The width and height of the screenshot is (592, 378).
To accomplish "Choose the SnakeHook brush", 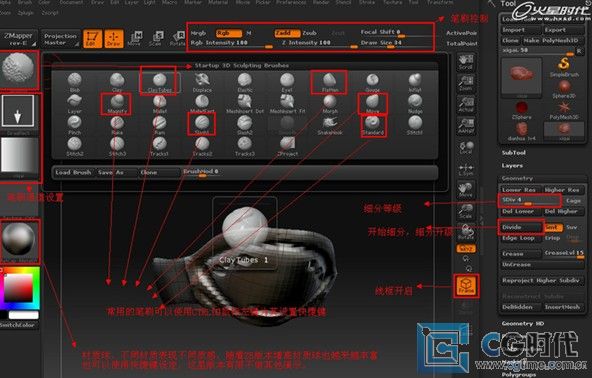I will (330, 125).
